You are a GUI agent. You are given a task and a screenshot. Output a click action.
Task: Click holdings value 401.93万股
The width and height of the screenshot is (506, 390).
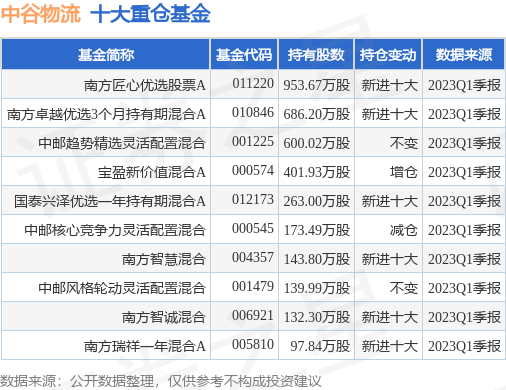point(317,172)
